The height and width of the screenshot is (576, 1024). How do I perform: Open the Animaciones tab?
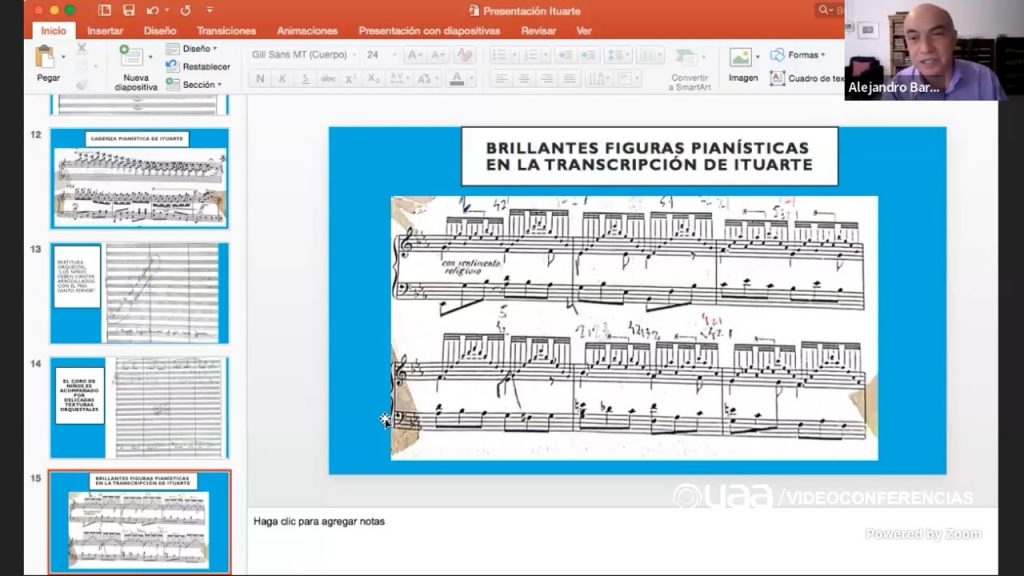click(307, 31)
